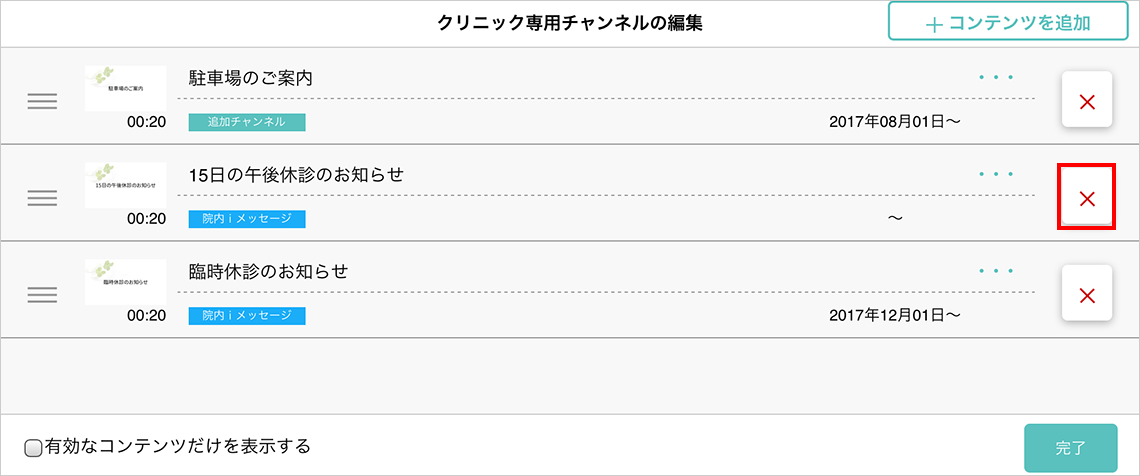Open three-dot options for 15日の午後休診のお知らせ
This screenshot has height=476, width=1140.
coord(996,174)
